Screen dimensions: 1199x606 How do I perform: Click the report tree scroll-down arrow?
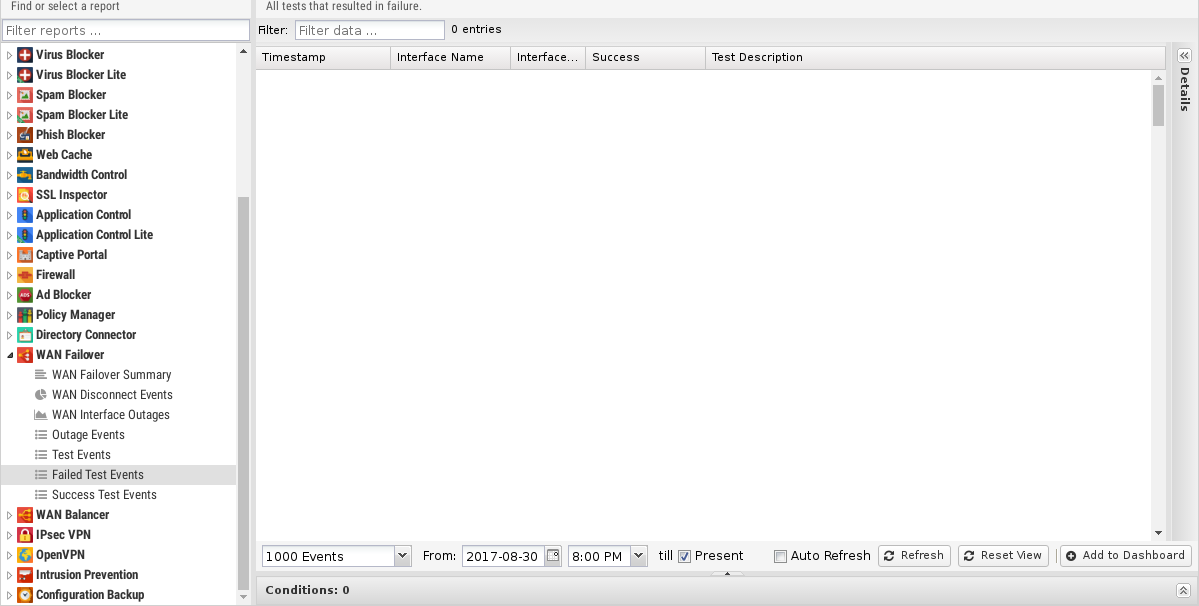click(243, 597)
